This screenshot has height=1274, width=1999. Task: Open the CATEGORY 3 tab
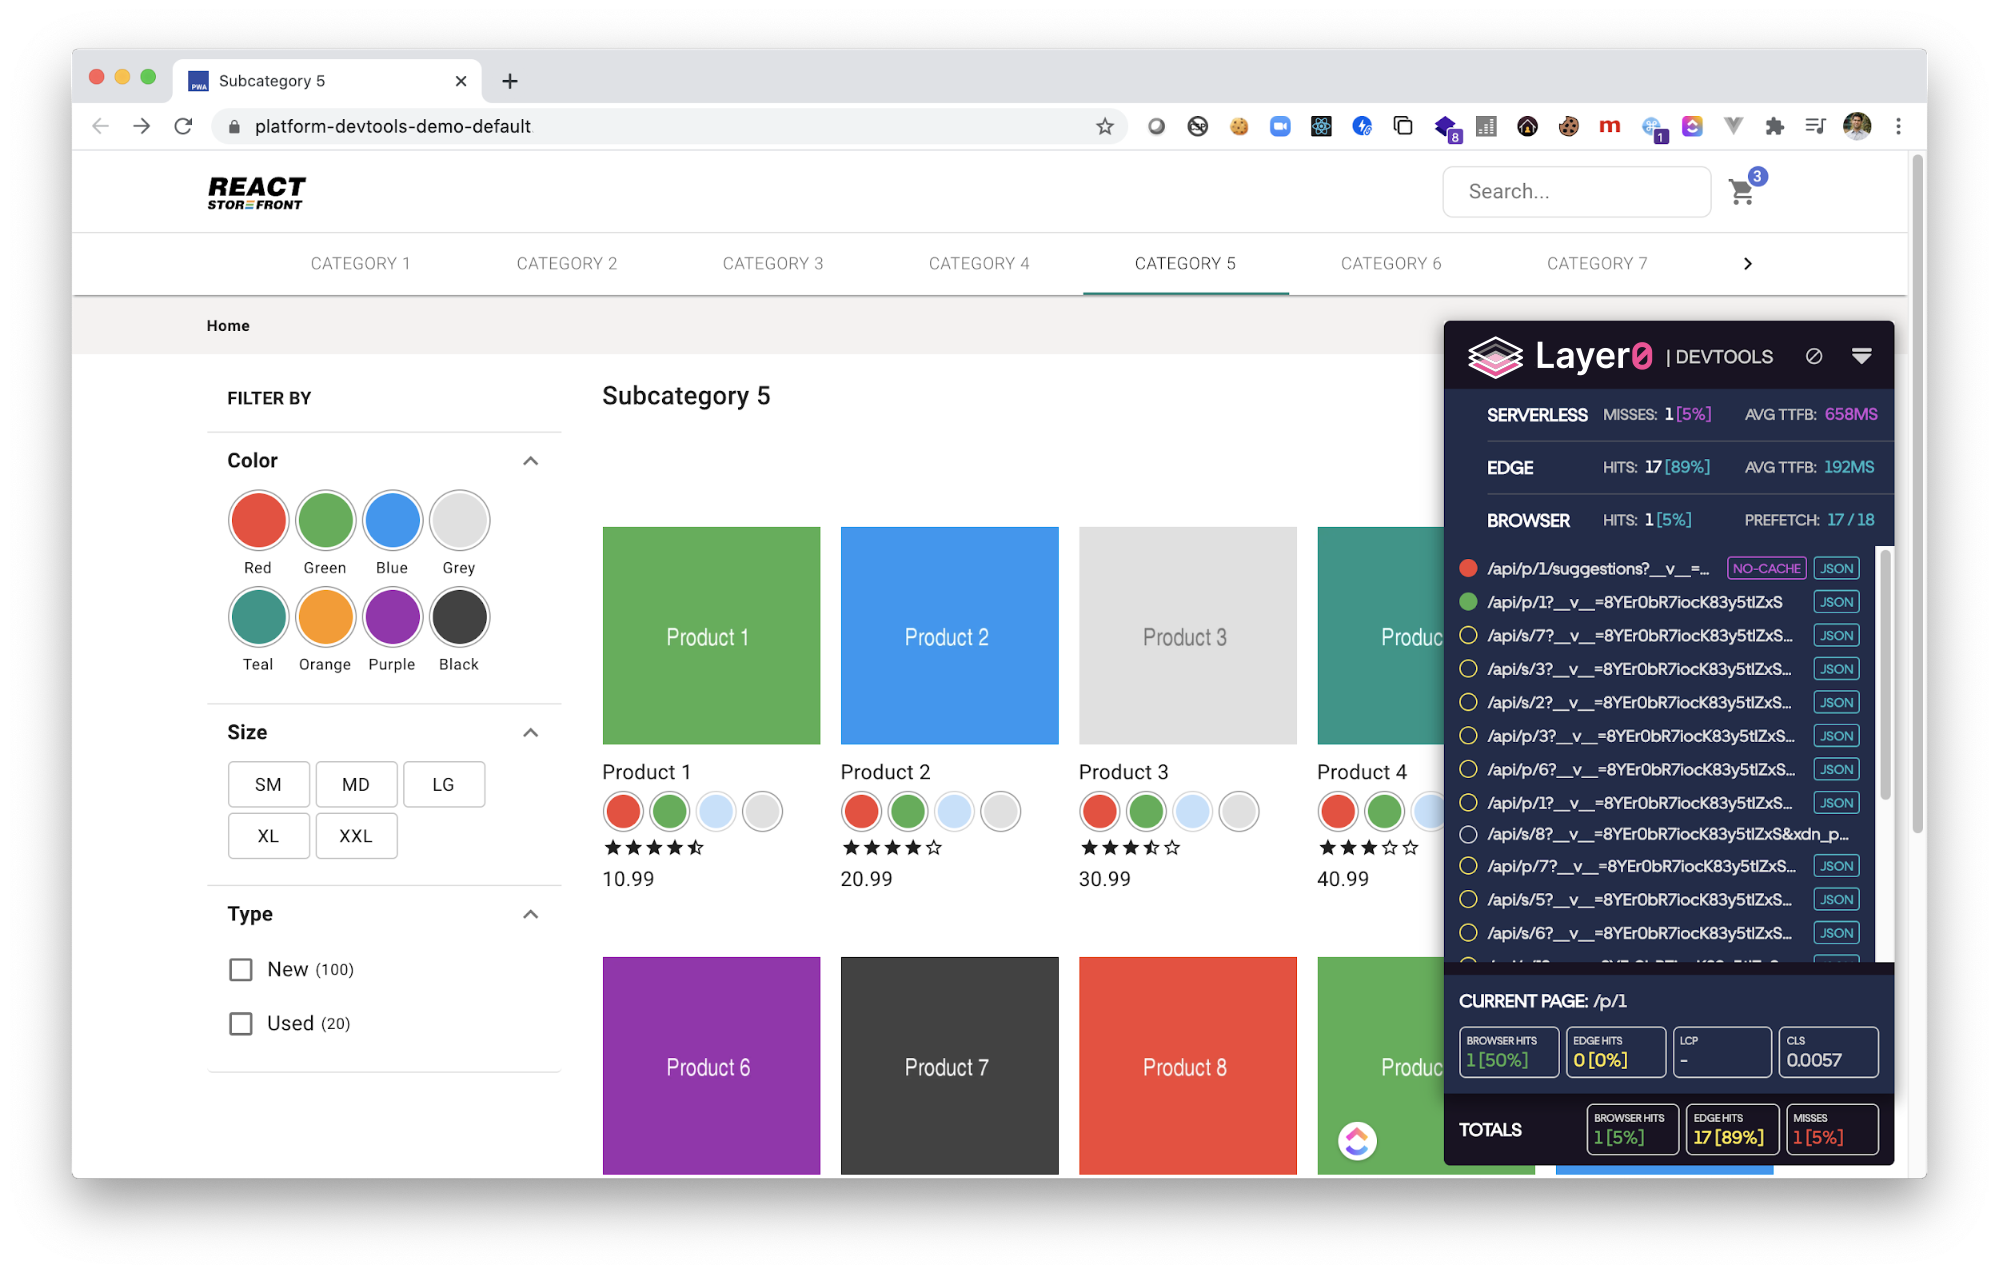(772, 264)
